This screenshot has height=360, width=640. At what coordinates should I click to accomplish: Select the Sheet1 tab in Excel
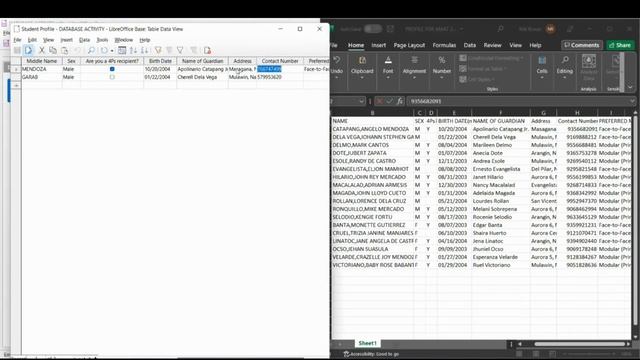pyautogui.click(x=367, y=343)
